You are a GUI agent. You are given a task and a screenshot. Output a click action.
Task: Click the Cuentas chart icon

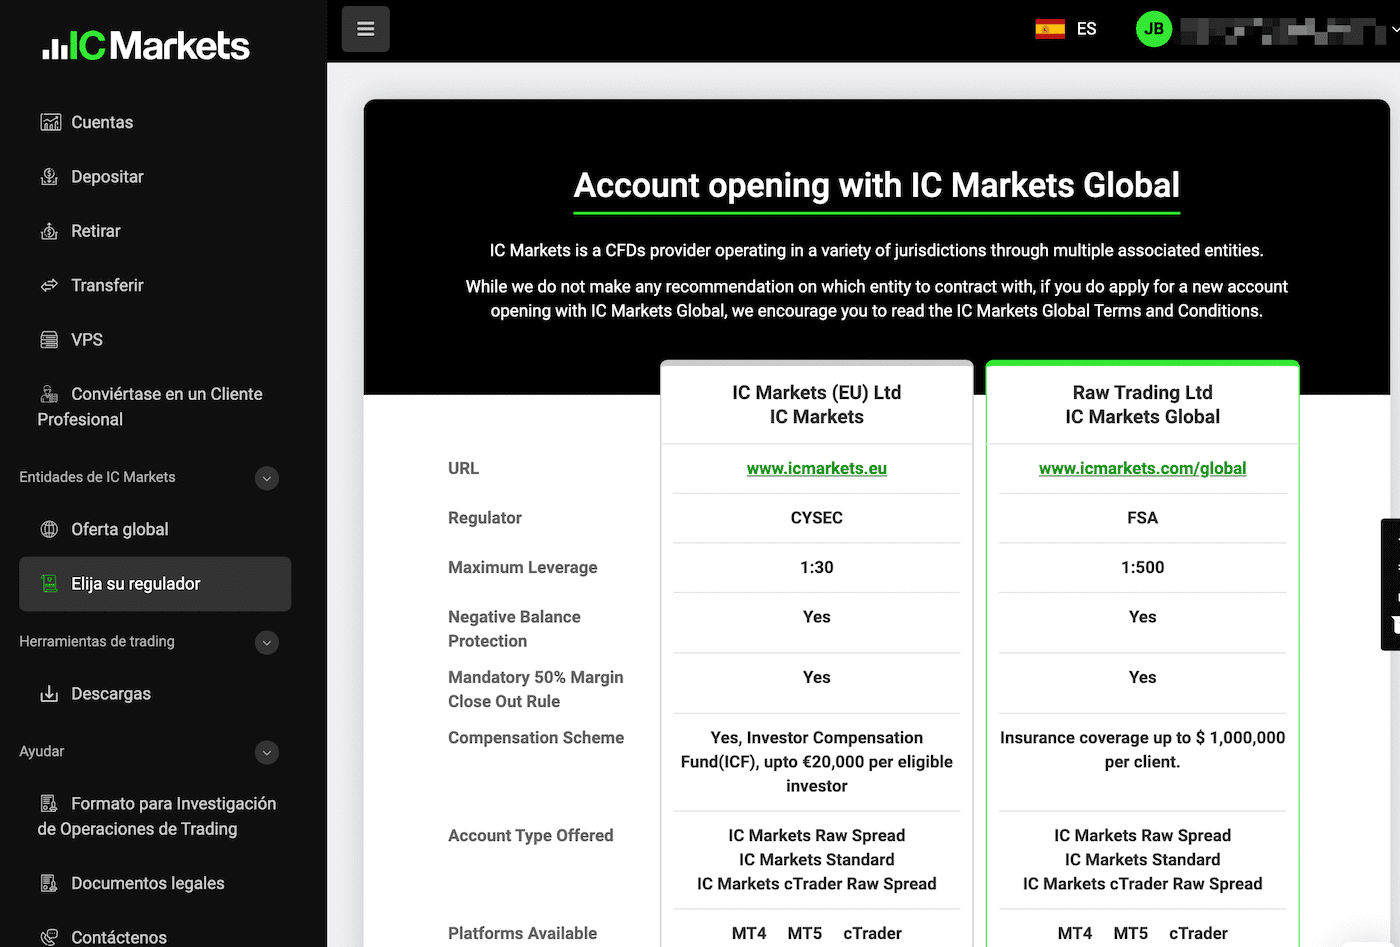50,122
